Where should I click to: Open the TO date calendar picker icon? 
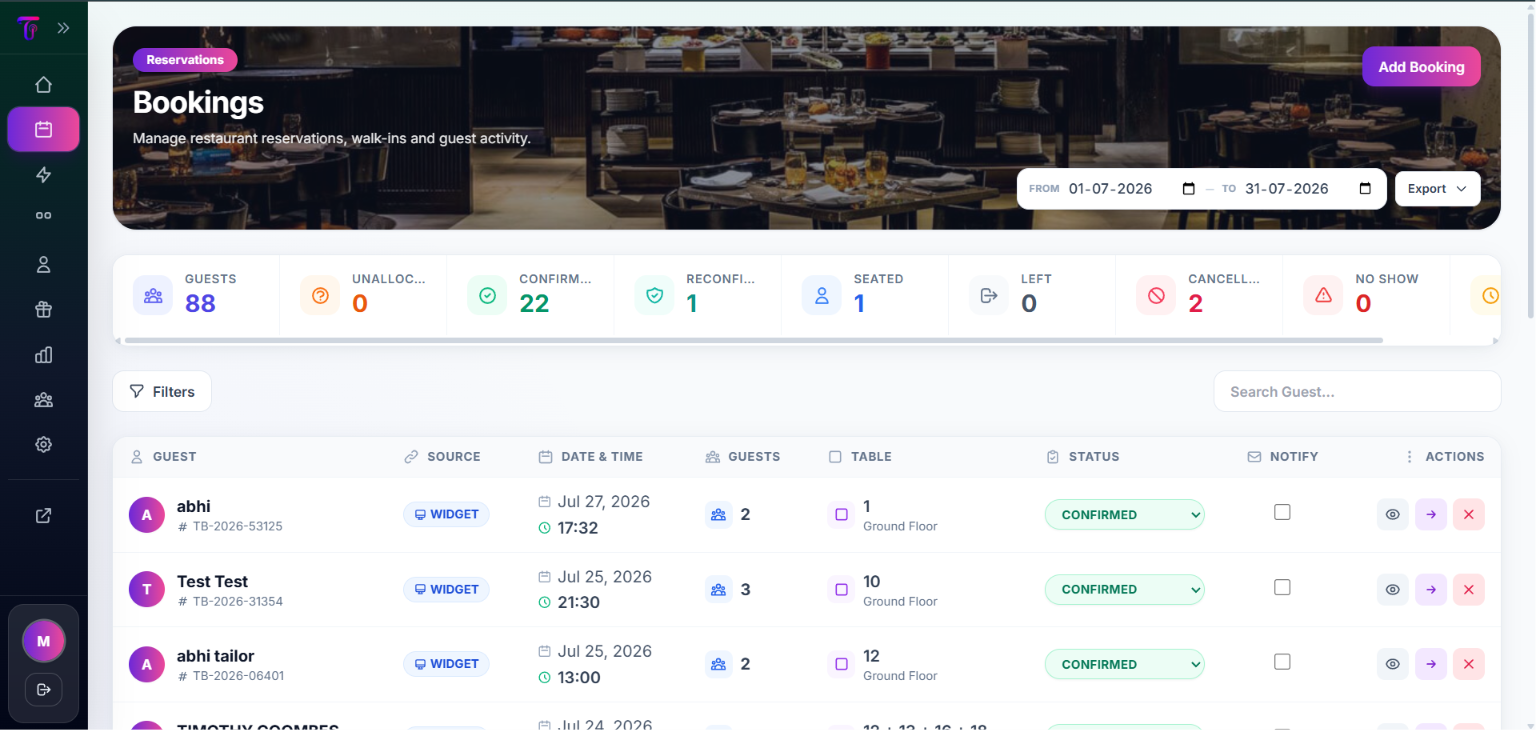coord(1365,189)
